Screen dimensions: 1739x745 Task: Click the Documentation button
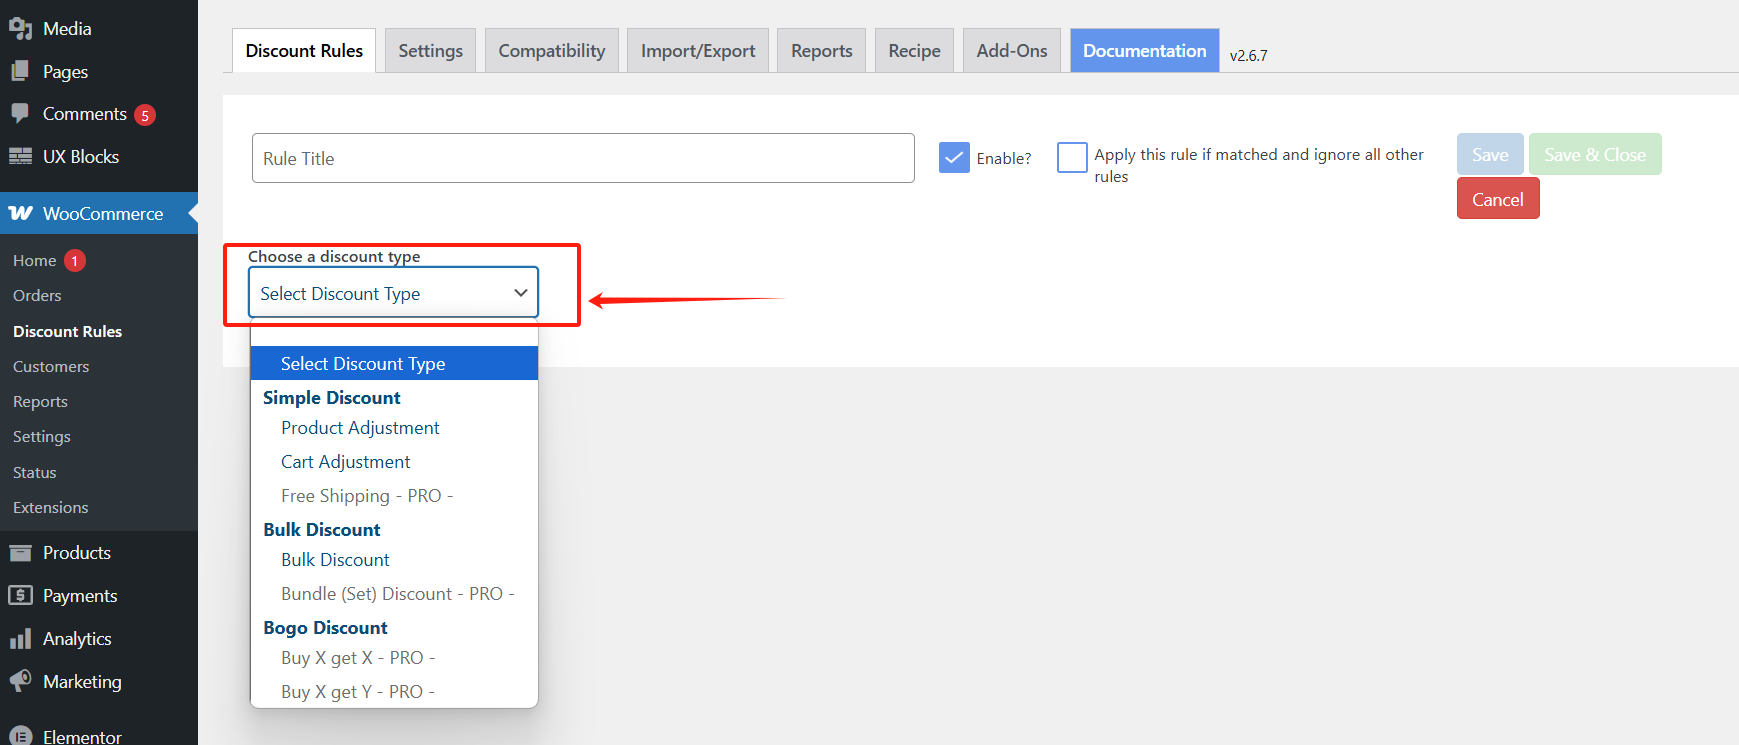coord(1144,51)
